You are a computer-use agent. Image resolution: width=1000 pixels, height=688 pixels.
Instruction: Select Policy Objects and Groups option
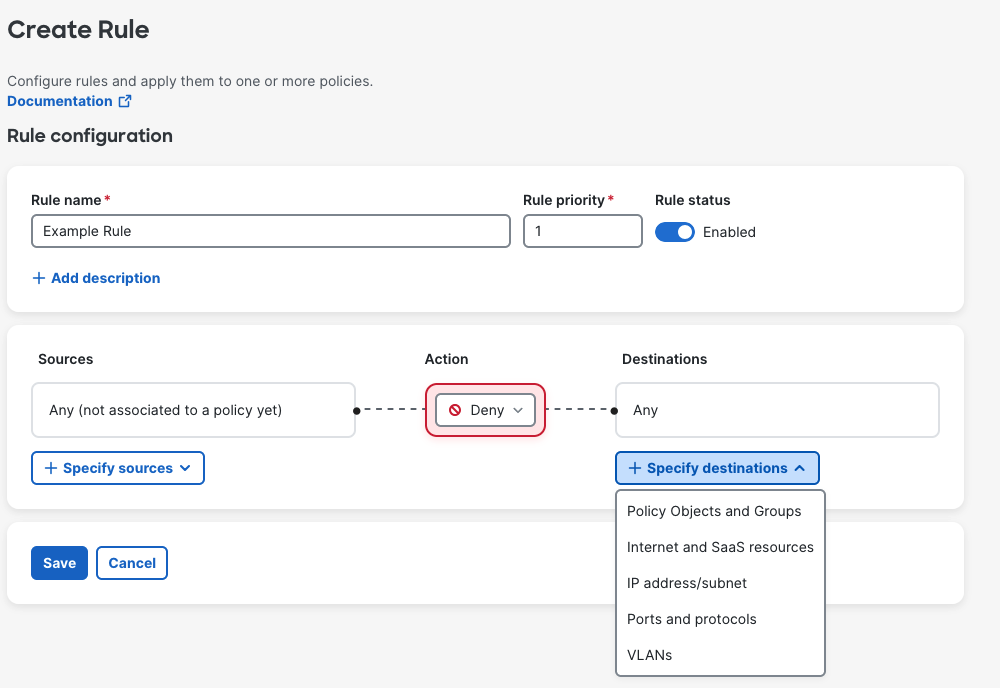pyautogui.click(x=714, y=511)
